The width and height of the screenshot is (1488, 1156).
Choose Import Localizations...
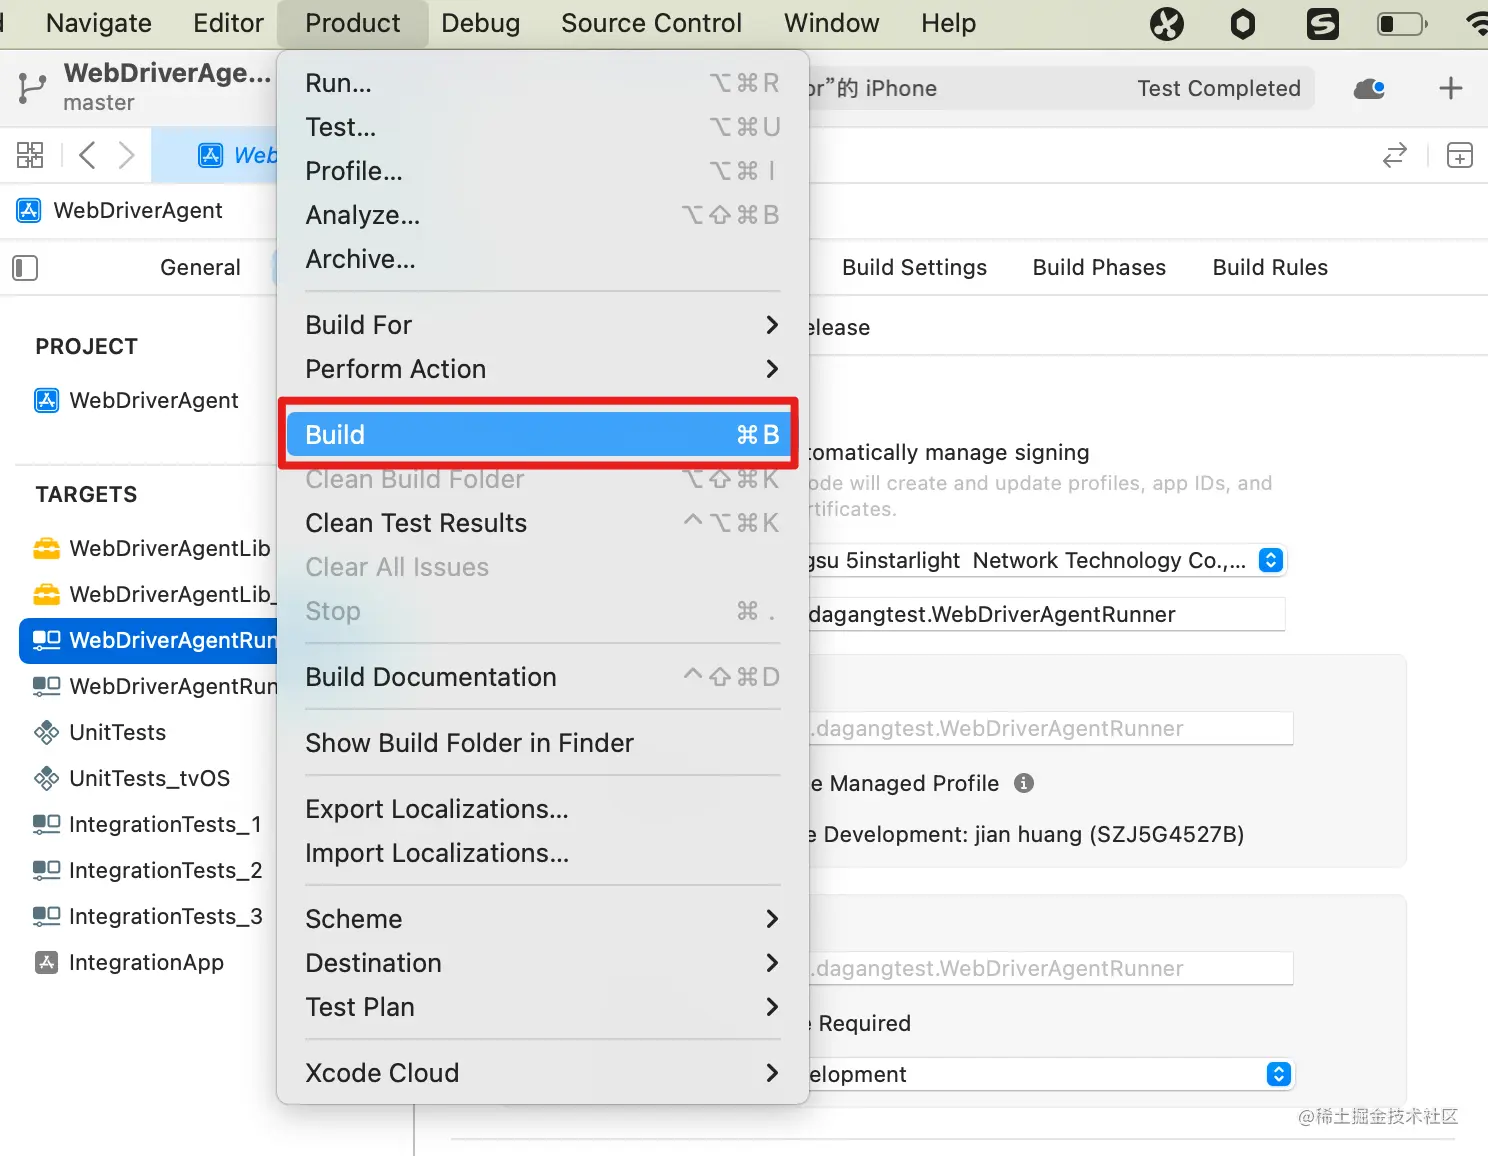tap(542, 853)
